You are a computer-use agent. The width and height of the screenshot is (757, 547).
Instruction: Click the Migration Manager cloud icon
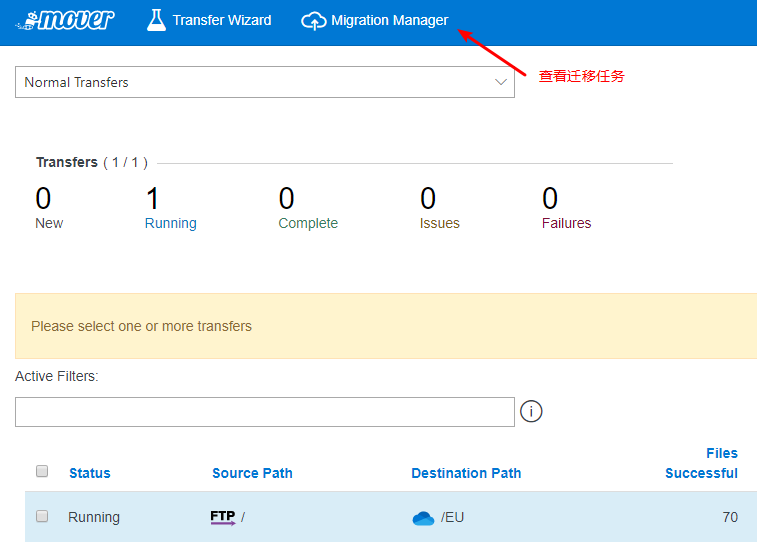314,21
